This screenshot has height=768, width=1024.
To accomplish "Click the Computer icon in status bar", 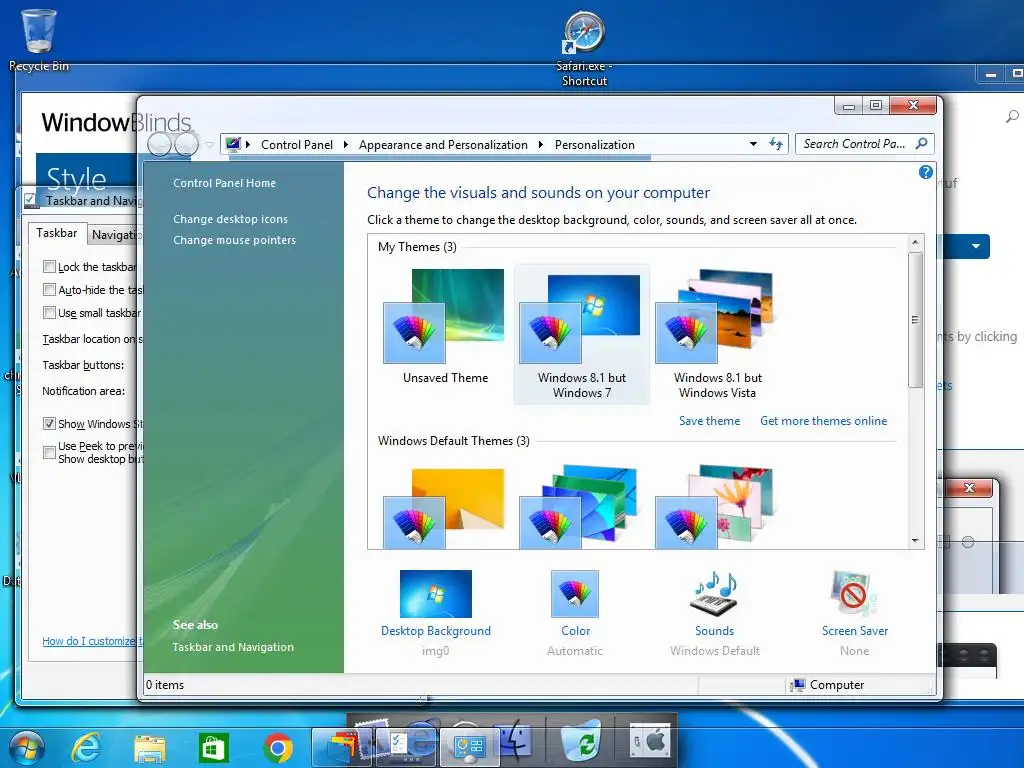I will (797, 684).
